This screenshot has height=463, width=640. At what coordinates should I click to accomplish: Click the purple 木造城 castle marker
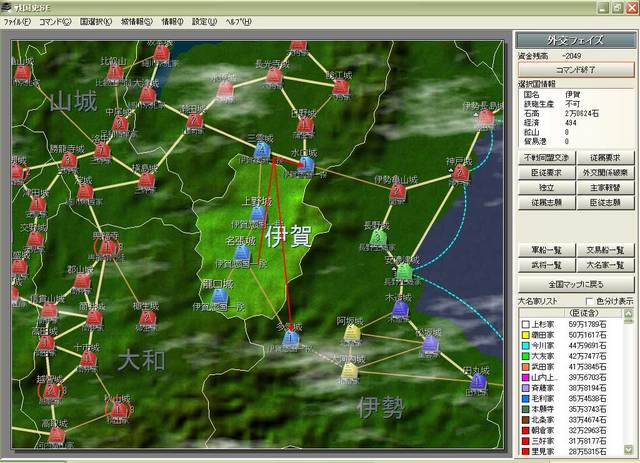coord(400,309)
